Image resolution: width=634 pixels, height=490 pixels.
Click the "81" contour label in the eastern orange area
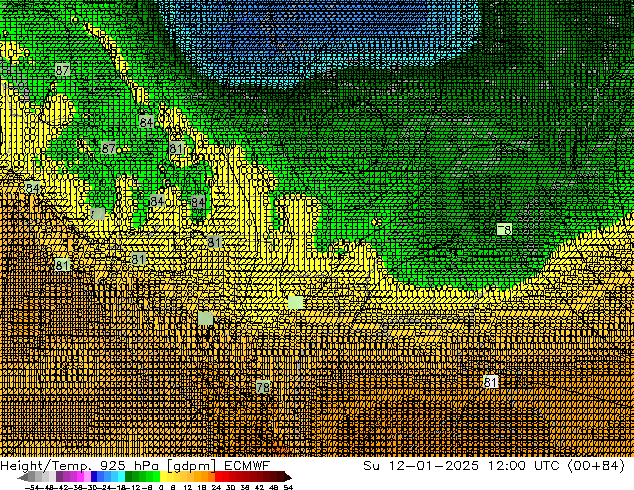490,382
